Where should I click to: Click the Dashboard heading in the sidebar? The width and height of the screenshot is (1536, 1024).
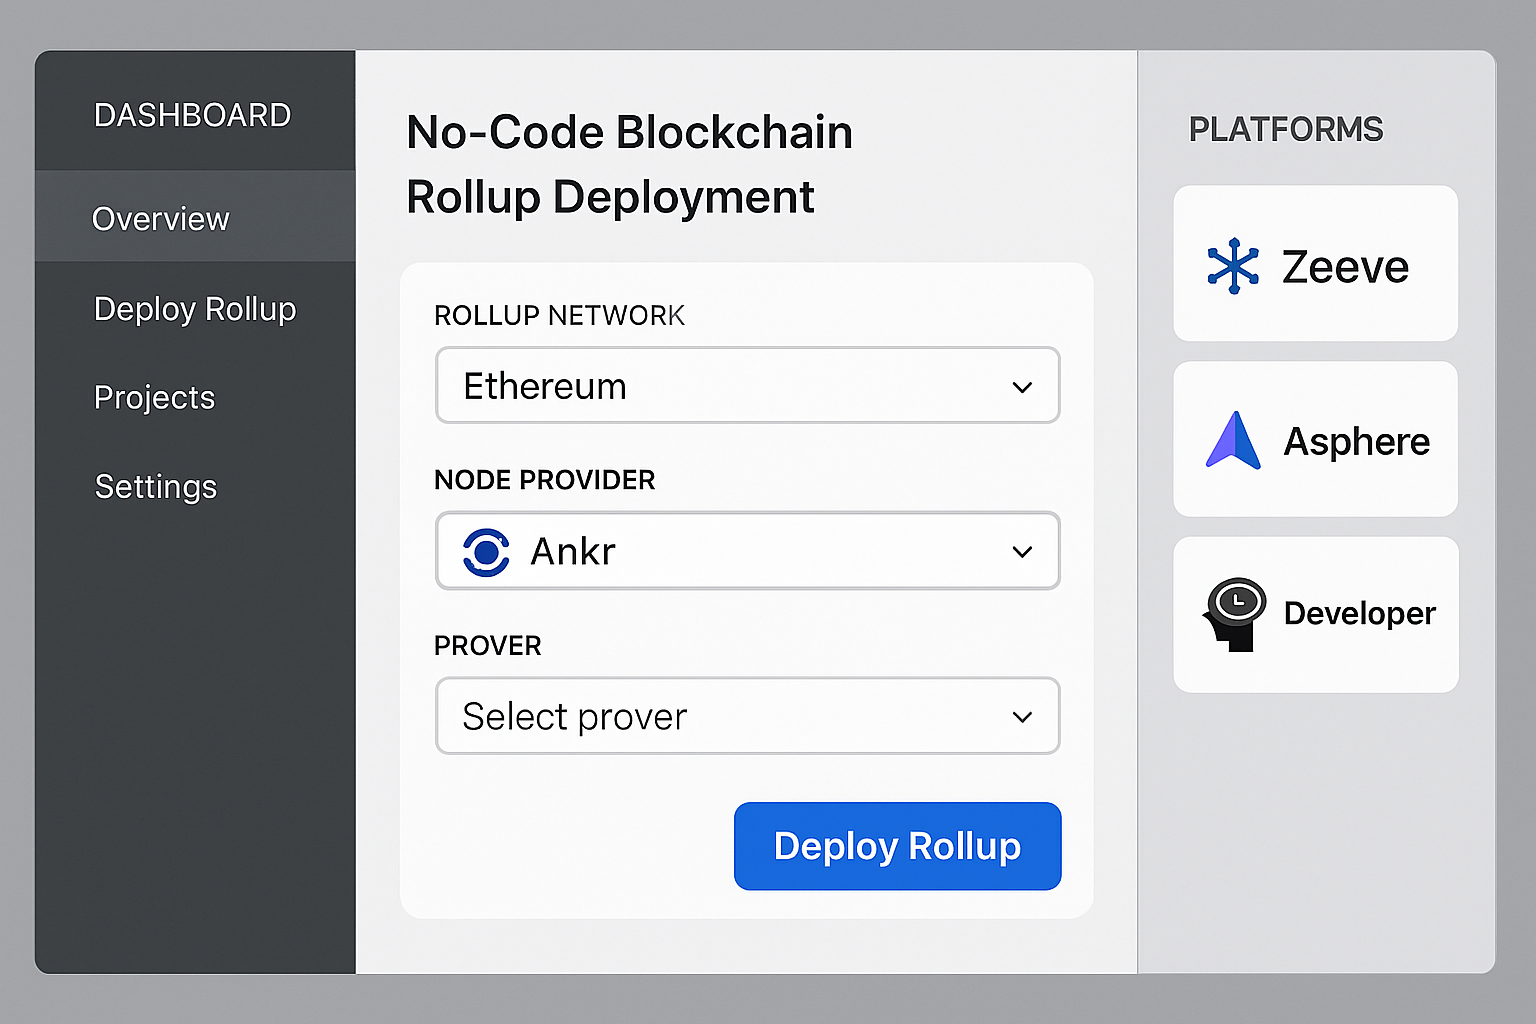192,114
